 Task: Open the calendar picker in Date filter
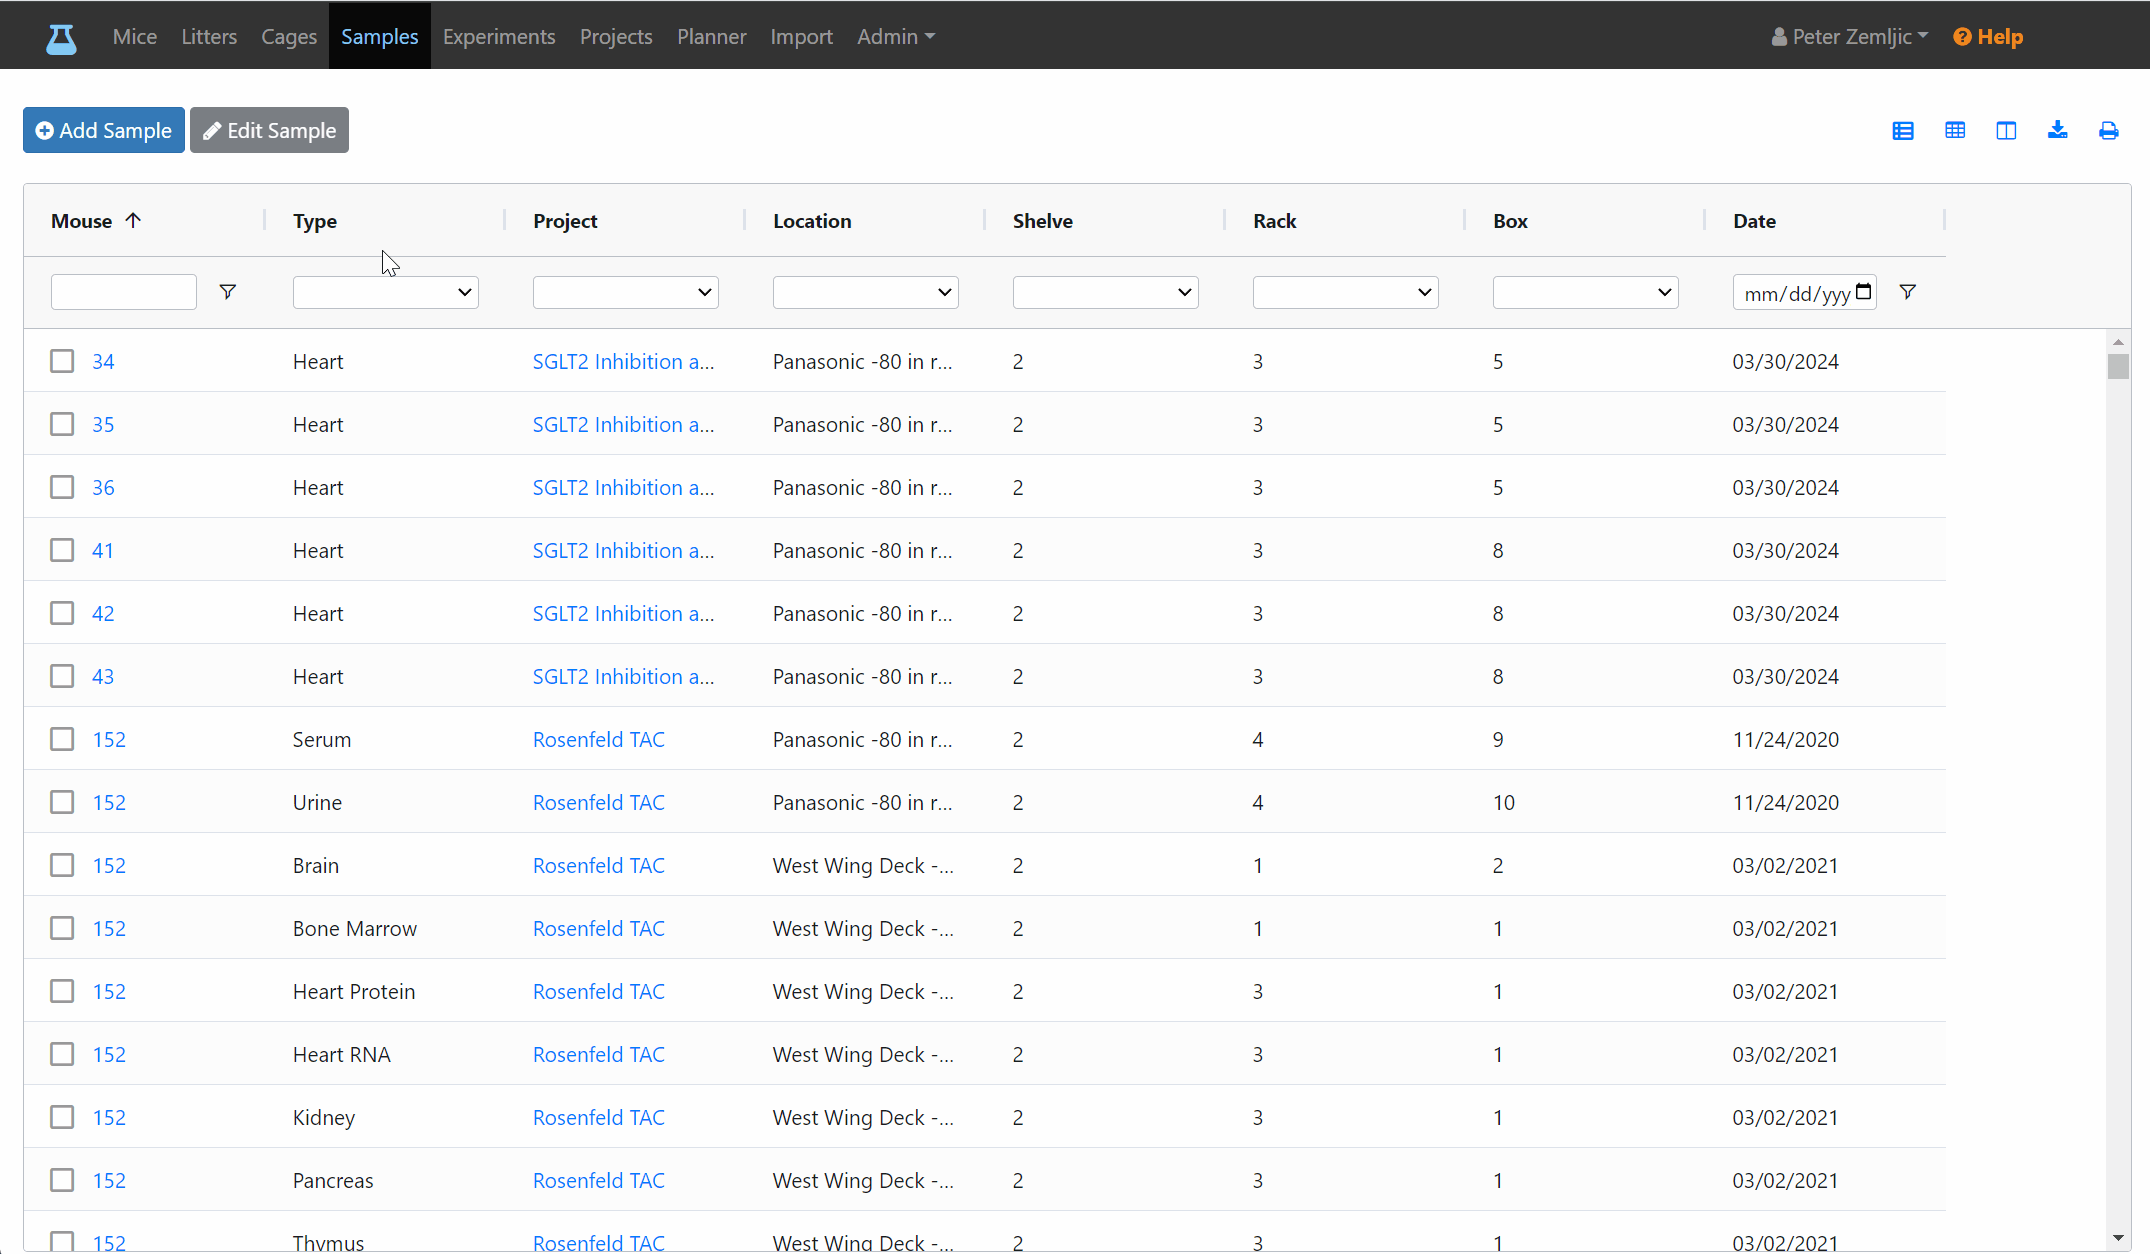coord(1864,292)
